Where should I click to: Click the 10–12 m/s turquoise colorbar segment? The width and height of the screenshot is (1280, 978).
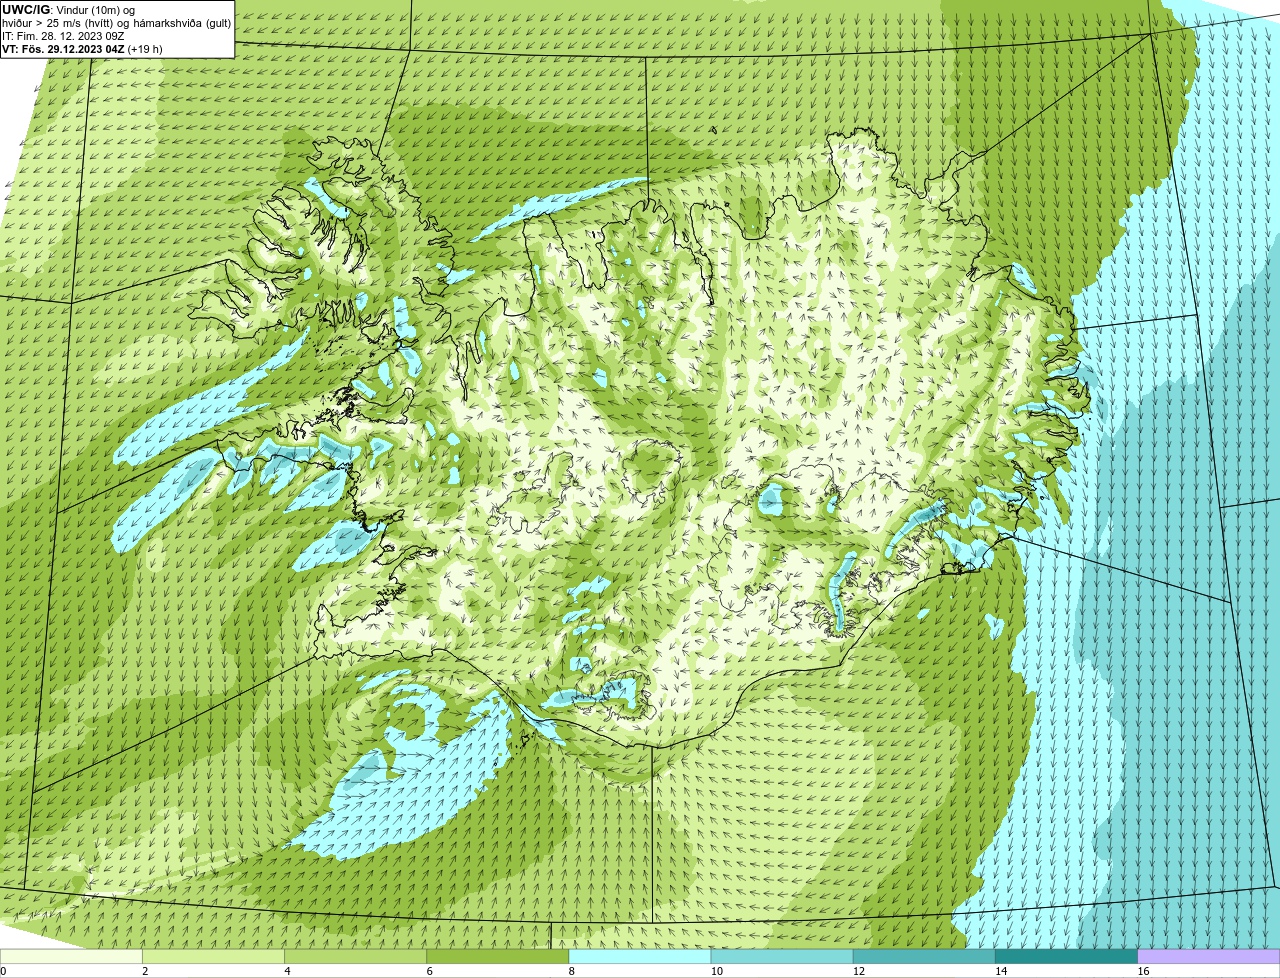click(782, 956)
